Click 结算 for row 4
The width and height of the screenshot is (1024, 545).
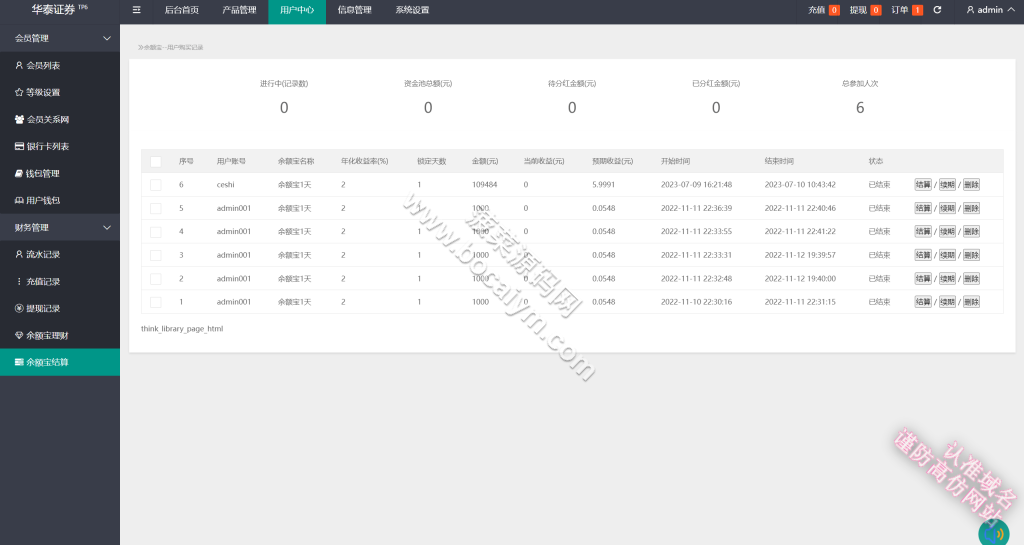pos(923,232)
